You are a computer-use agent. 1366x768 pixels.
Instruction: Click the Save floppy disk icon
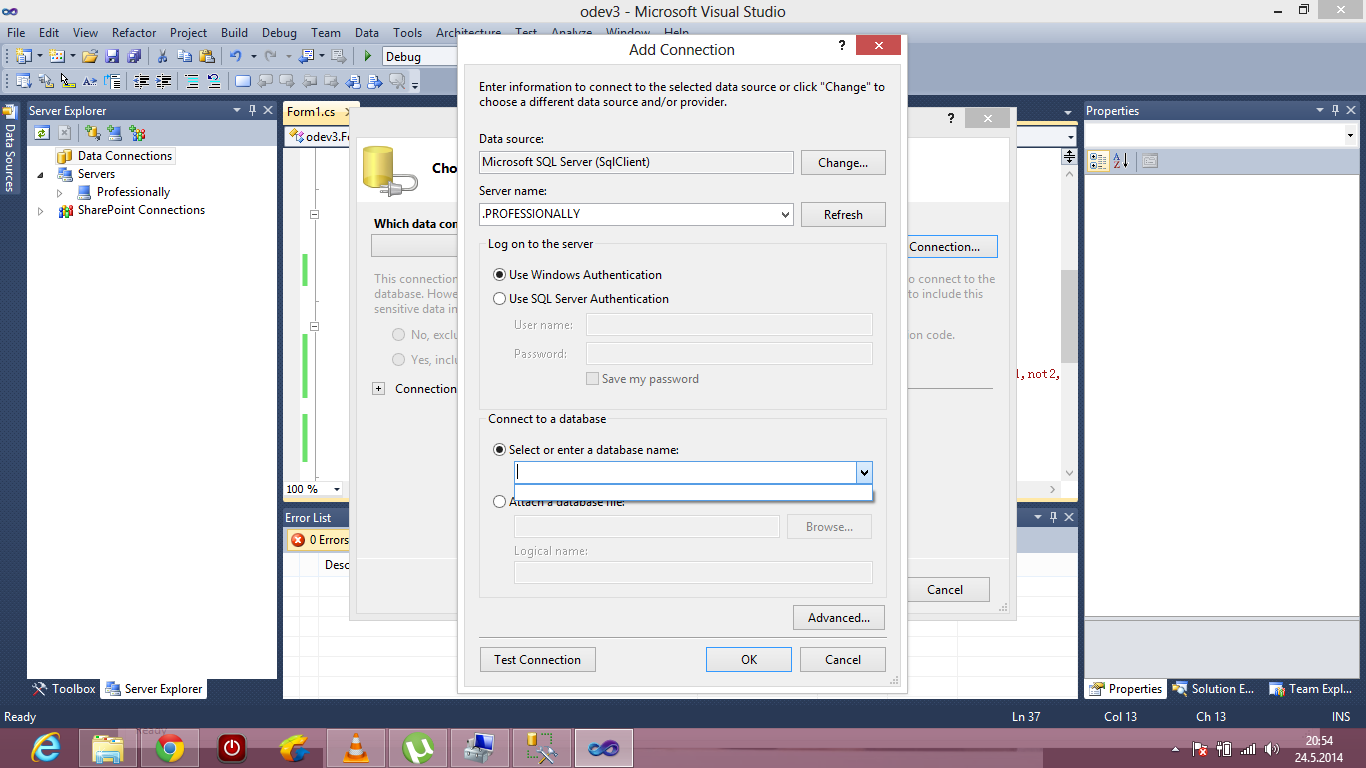(112, 57)
